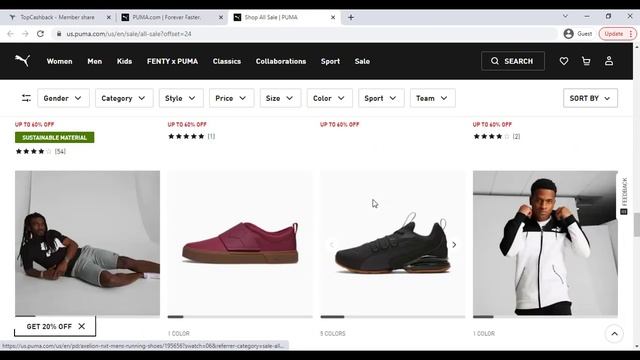Screen dimensions: 640x360
Task: Click image progress bar under black shoe
Action: click(393, 317)
